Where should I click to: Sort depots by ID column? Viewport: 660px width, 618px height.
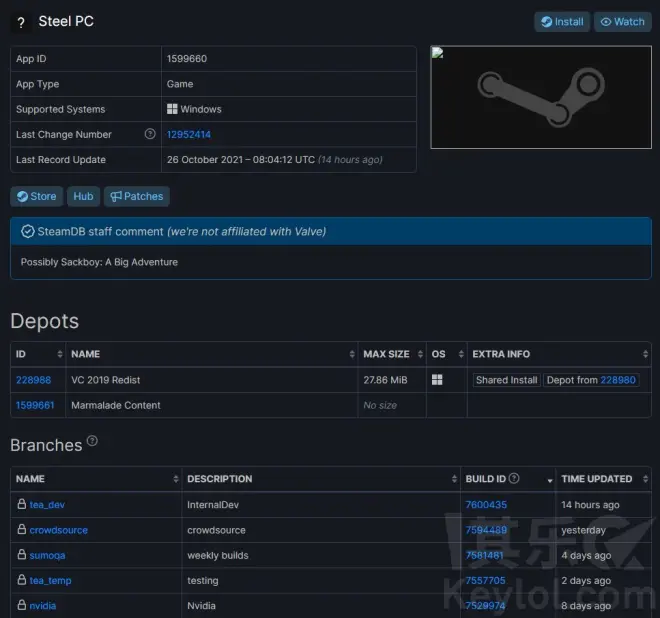click(x=38, y=354)
